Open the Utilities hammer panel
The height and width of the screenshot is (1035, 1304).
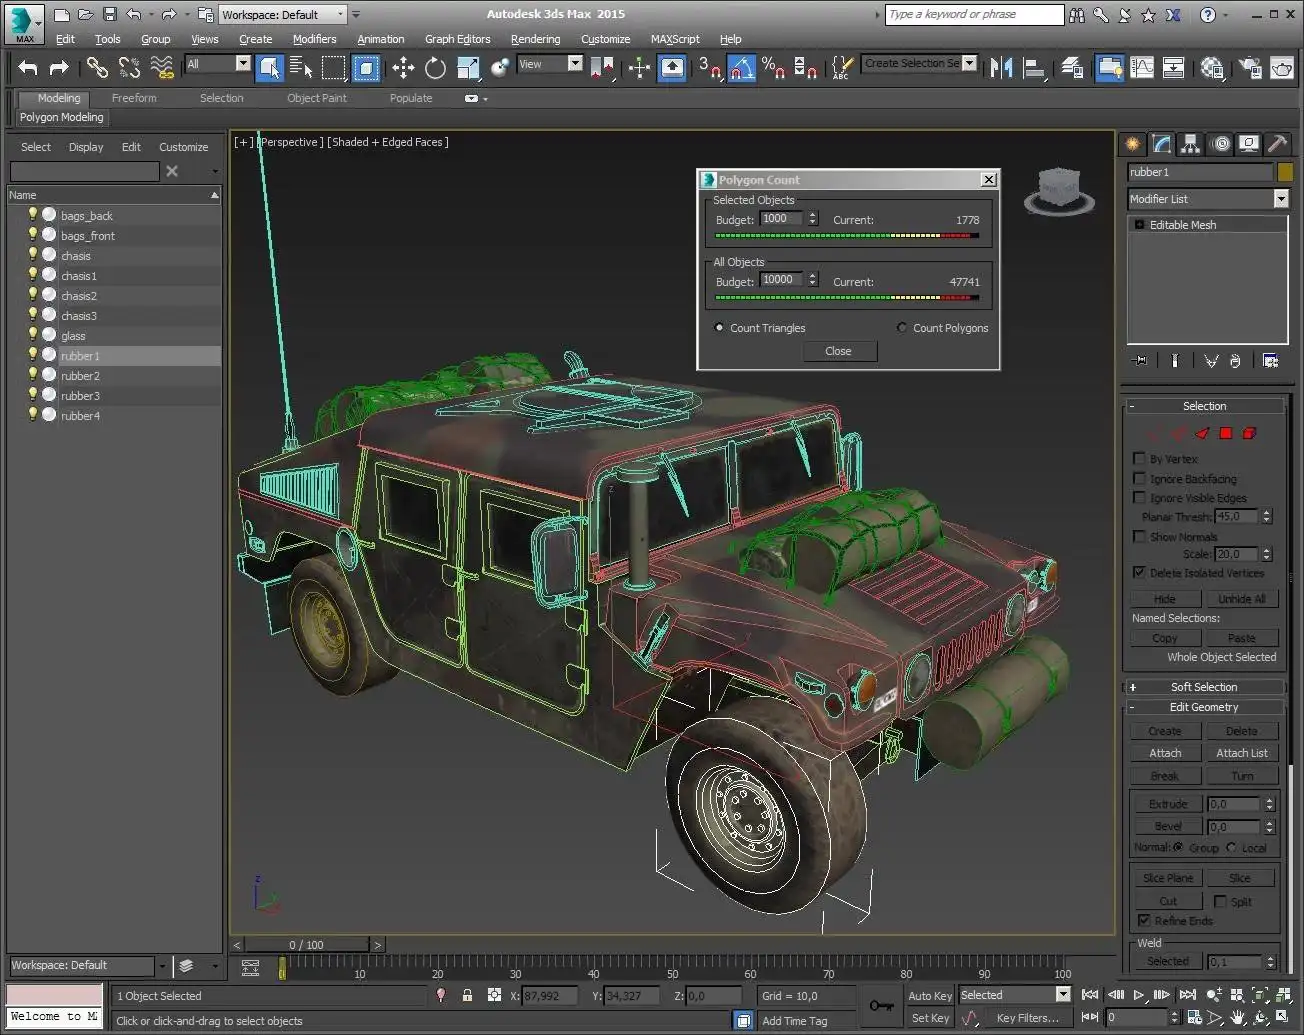pos(1277,144)
